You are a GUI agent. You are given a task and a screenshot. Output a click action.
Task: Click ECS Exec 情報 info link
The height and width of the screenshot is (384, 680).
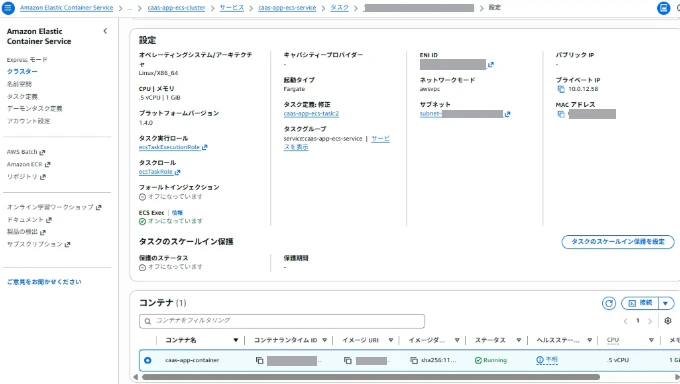tap(177, 213)
